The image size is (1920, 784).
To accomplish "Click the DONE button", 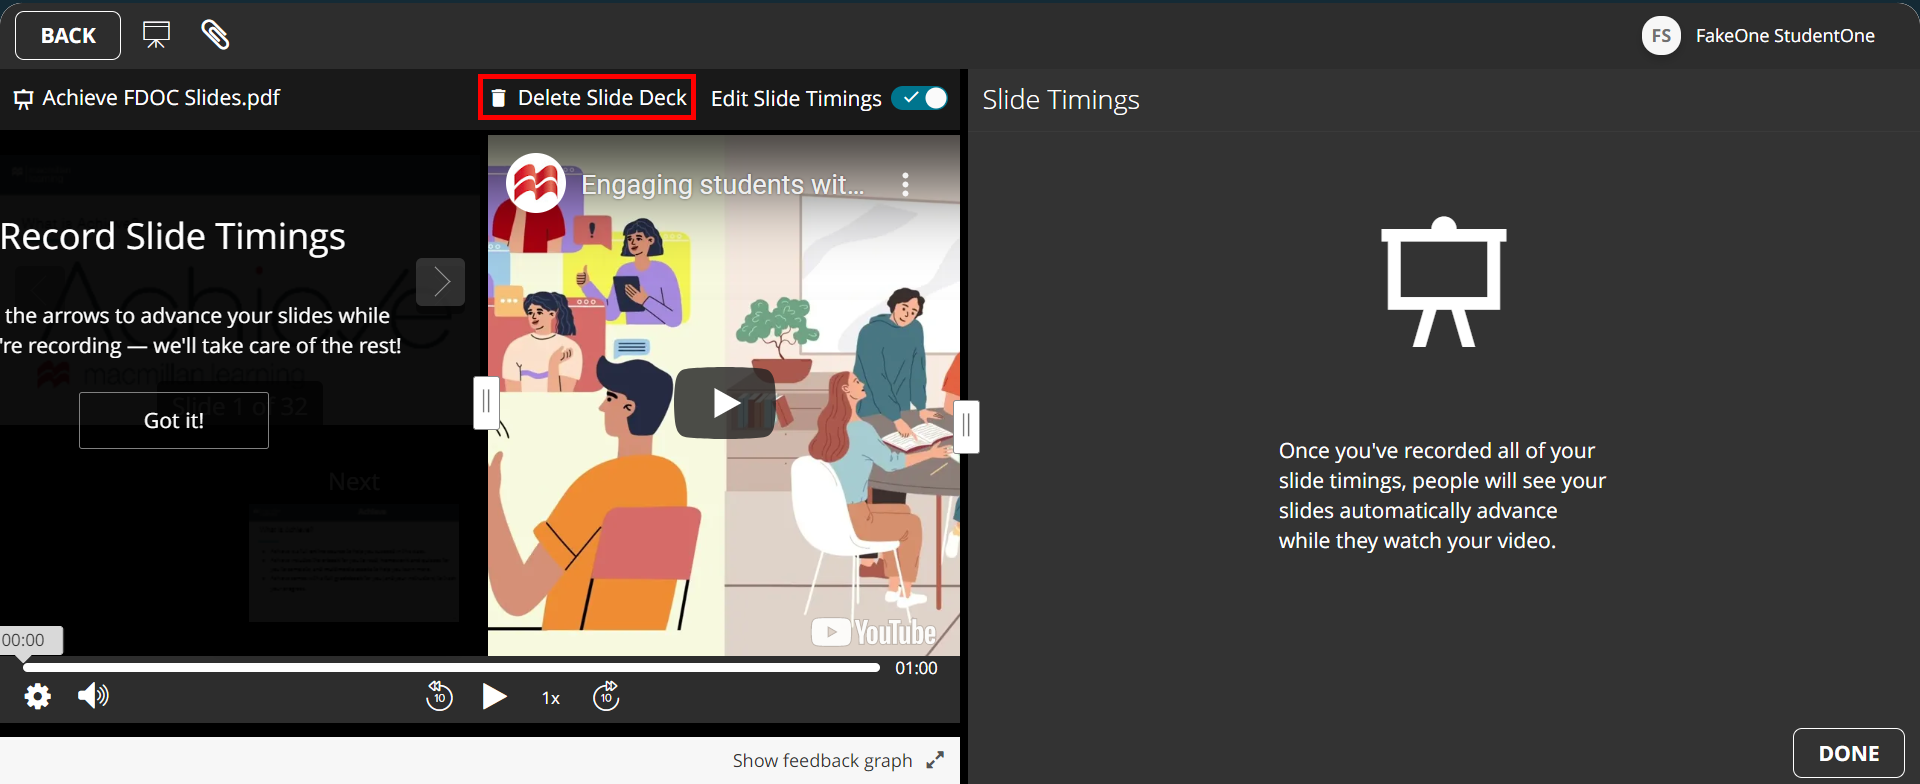I will tap(1848, 753).
